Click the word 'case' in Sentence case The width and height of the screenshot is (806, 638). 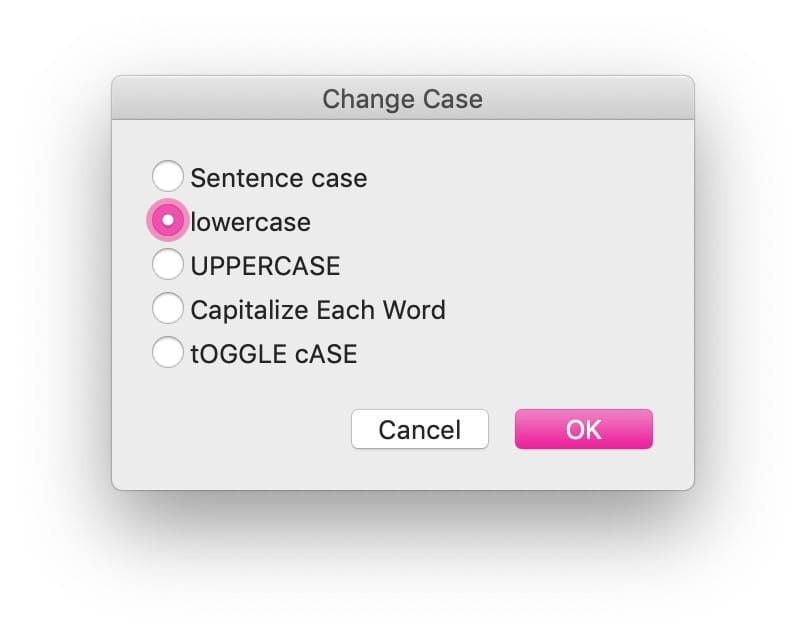tap(339, 178)
